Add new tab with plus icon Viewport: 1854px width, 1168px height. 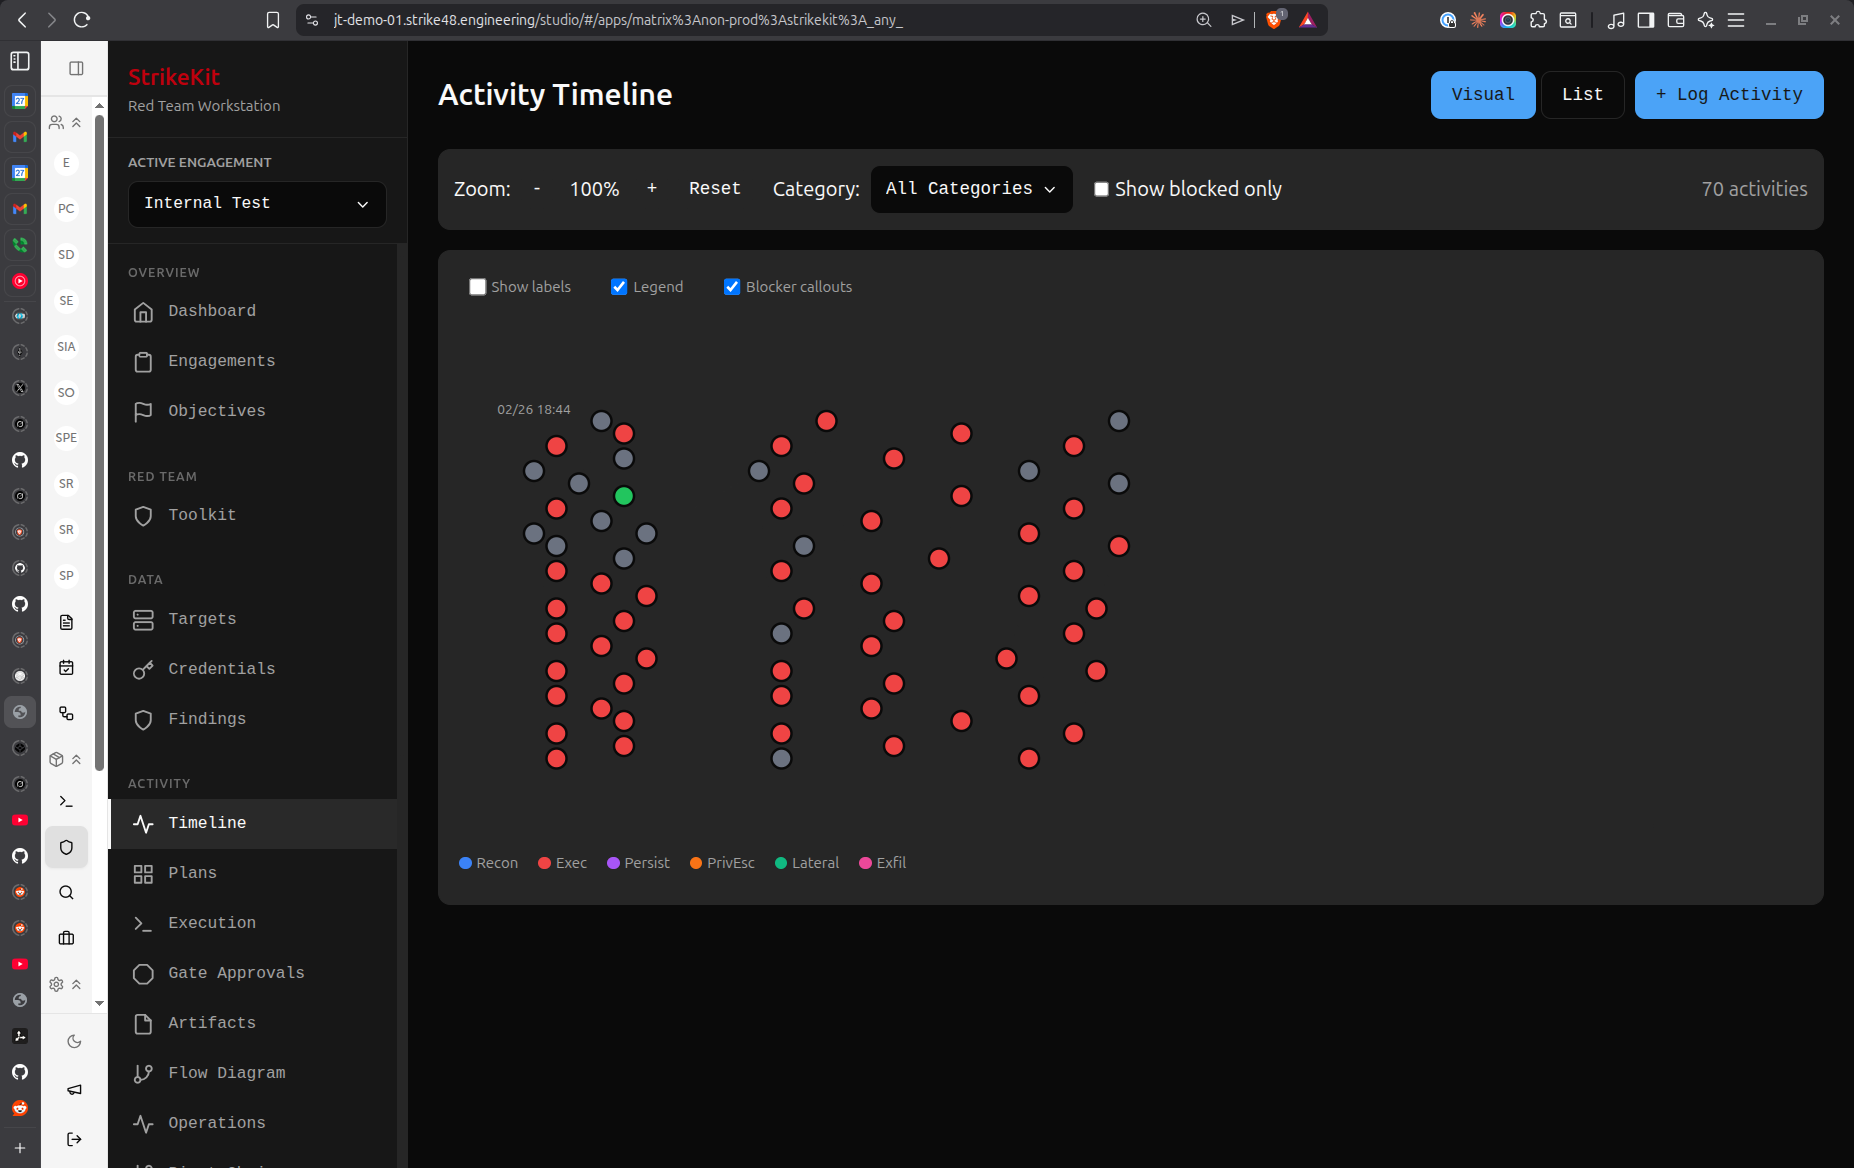click(20, 1148)
